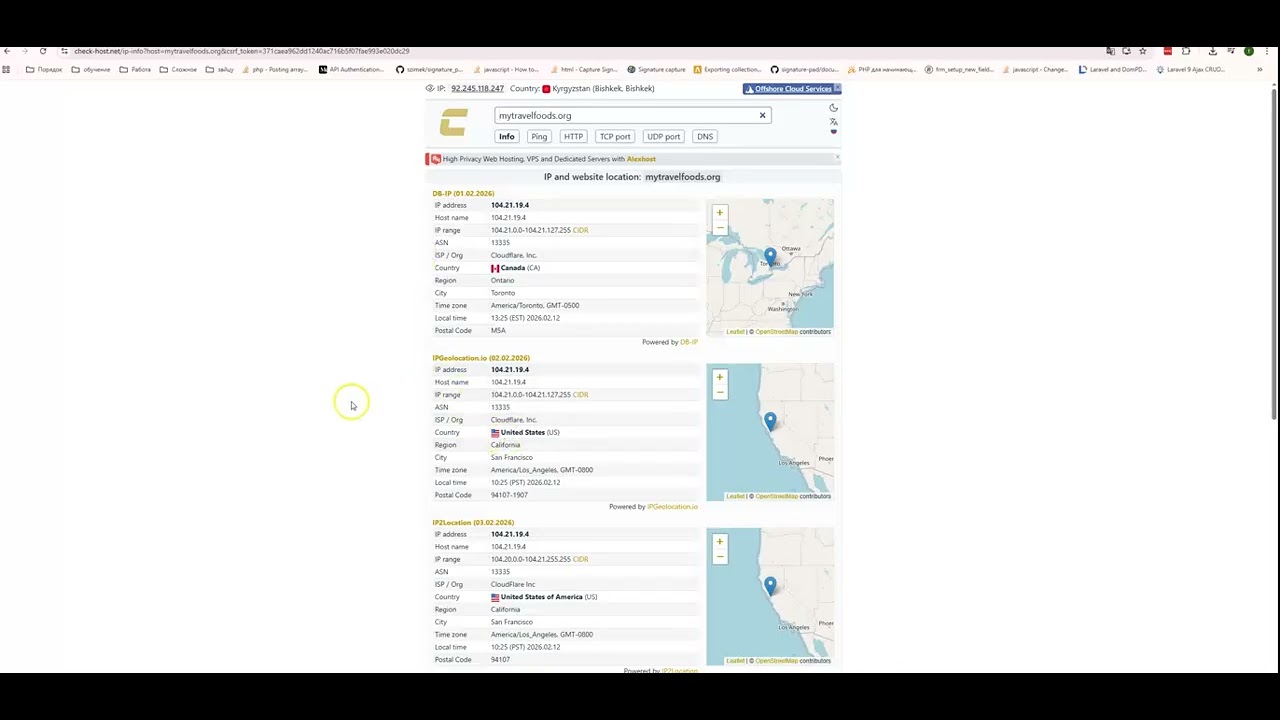Click the Toronto map pin marker

770,257
